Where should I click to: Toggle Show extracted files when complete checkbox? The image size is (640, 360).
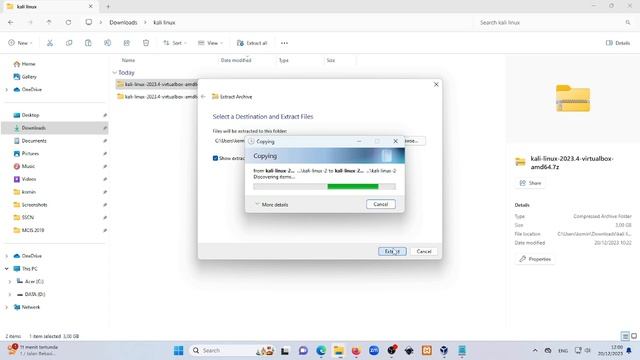pos(215,158)
